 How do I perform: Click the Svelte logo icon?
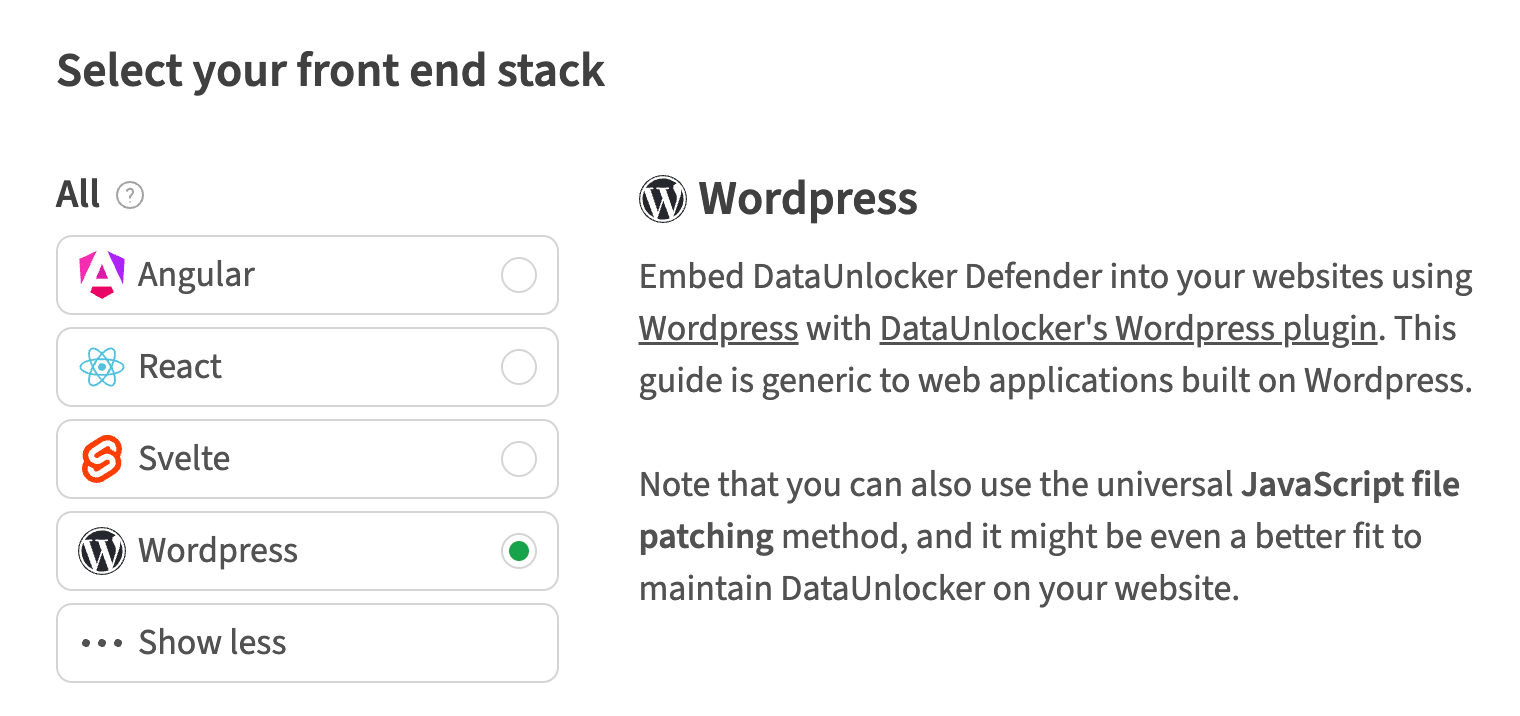99,458
